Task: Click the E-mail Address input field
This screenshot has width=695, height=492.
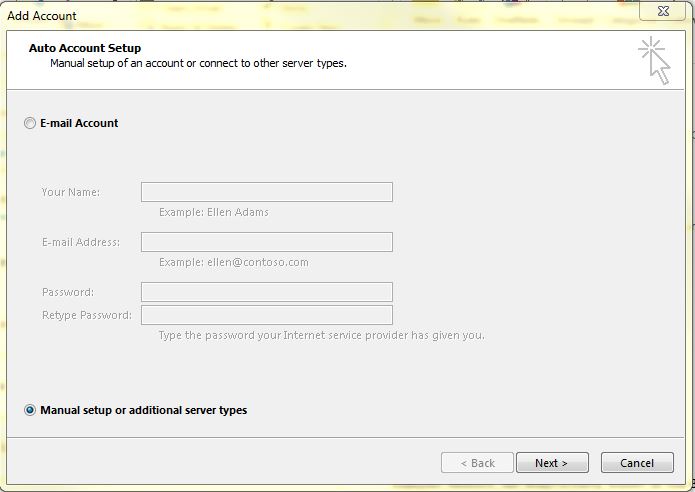Action: point(267,242)
